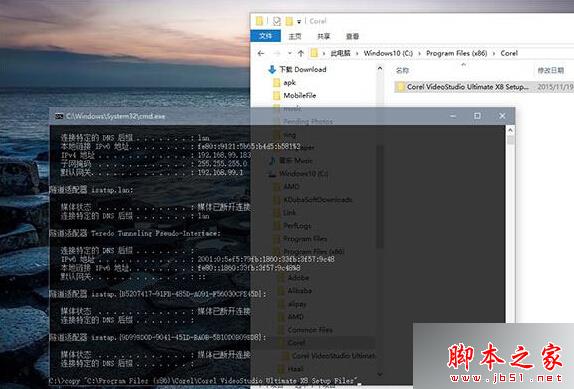Expand the chevron after Windows10 (C:) in breadcrumb

click(420, 54)
